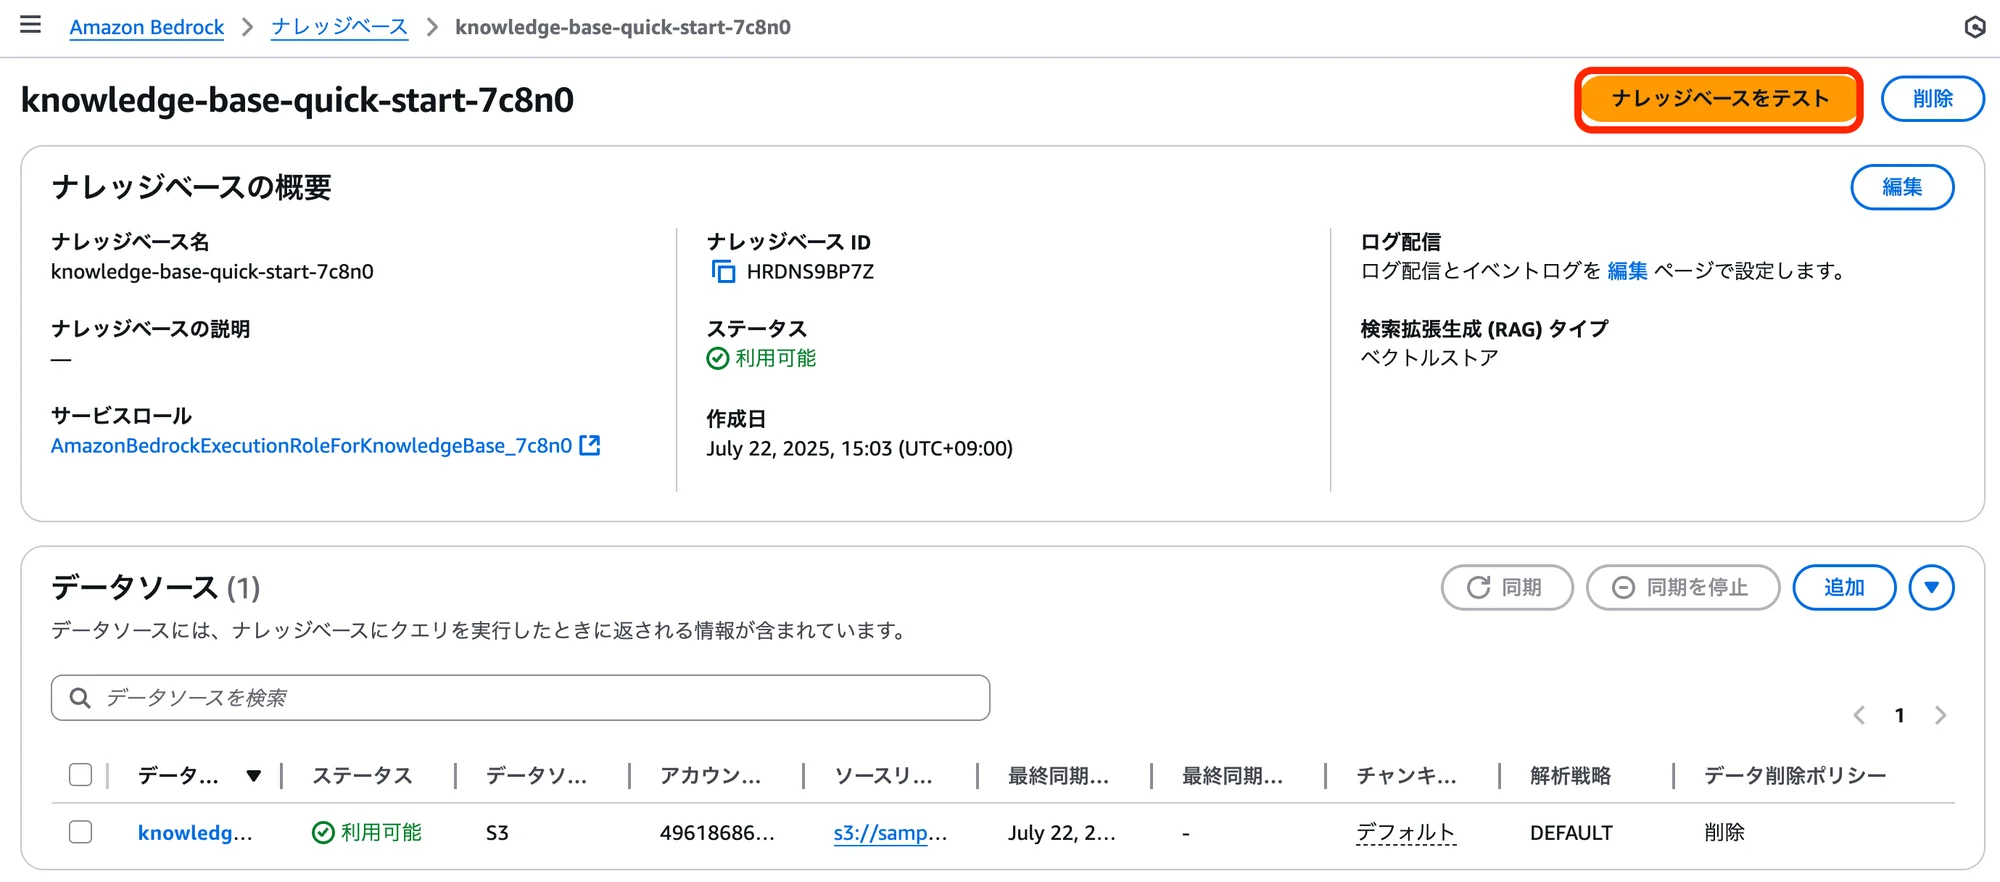2000x882 pixels.
Task: Click the 解析戦略 column header
Action: 1570,776
